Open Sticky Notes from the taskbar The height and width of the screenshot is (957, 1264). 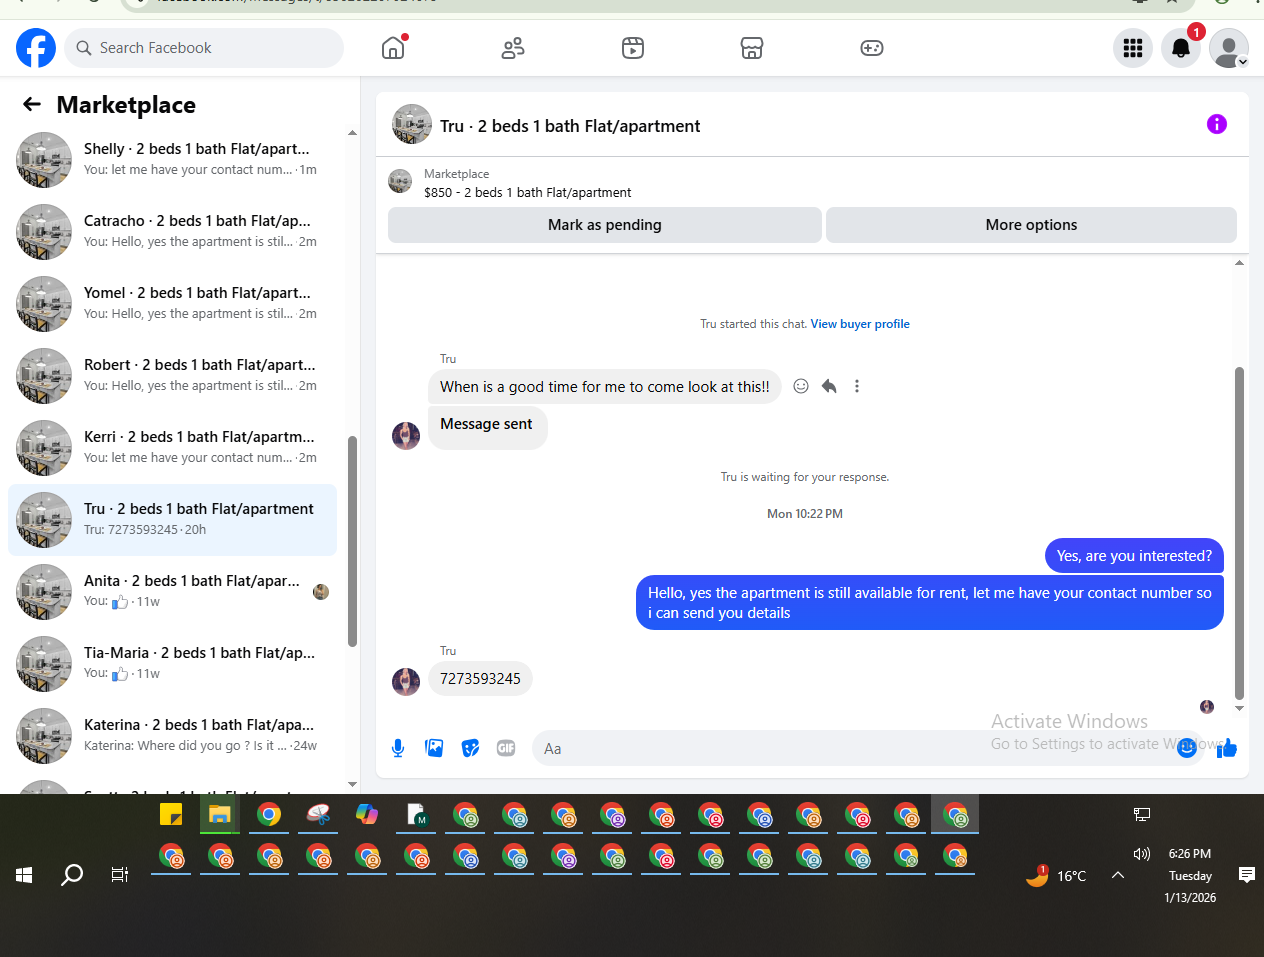tap(171, 814)
